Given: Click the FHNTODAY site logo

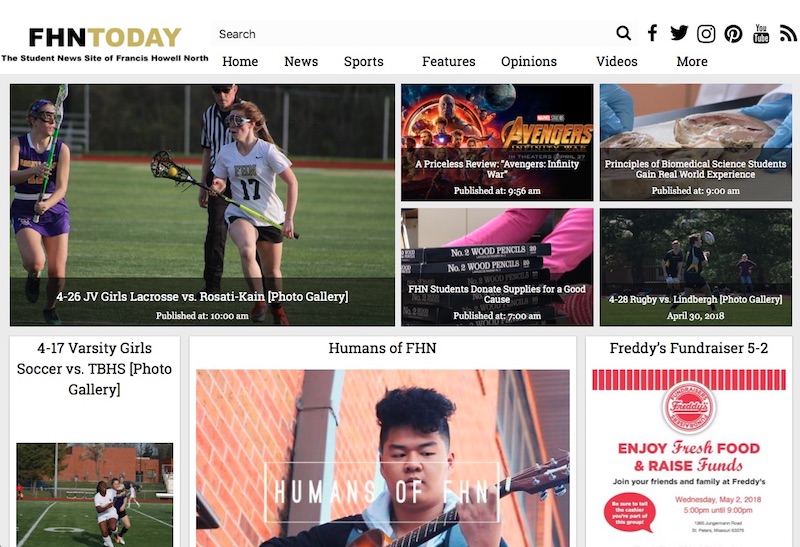Looking at the screenshot, I should click(x=105, y=38).
